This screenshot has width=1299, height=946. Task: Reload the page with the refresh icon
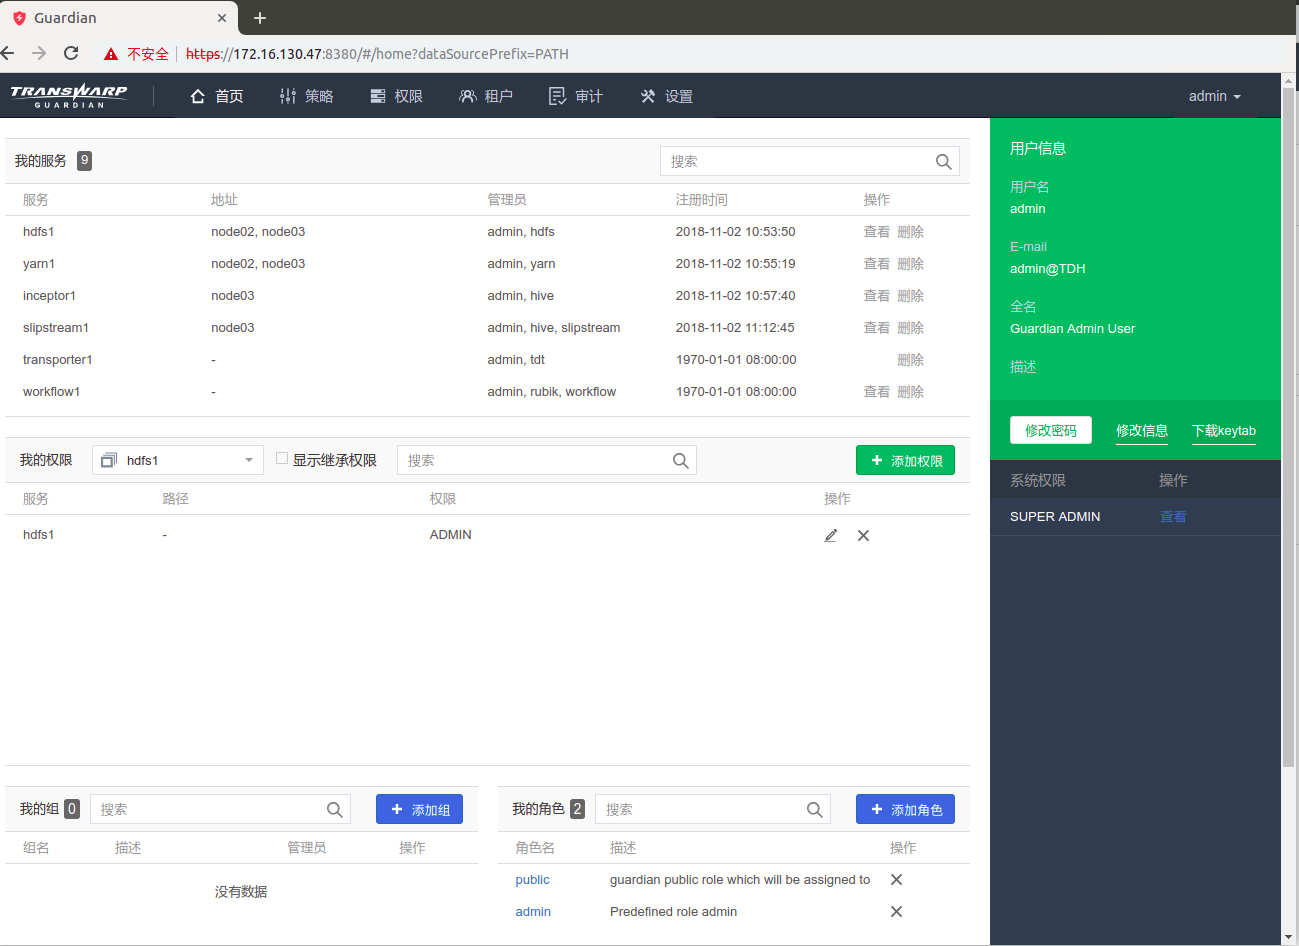(71, 53)
